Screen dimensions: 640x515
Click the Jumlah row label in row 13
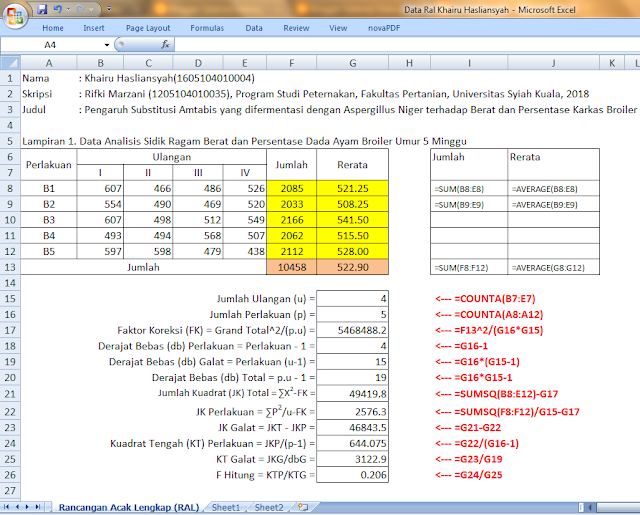pyautogui.click(x=143, y=267)
